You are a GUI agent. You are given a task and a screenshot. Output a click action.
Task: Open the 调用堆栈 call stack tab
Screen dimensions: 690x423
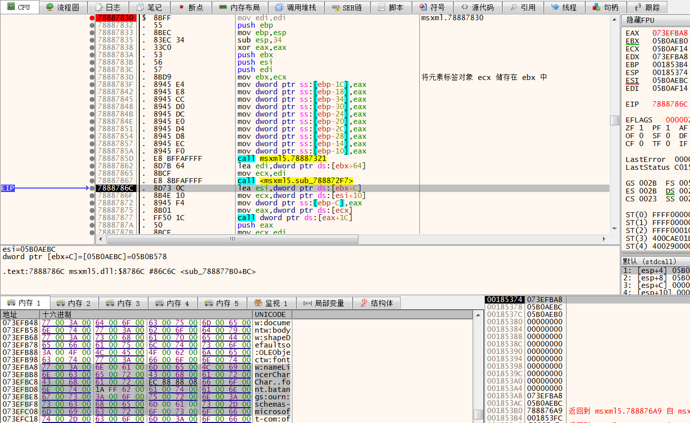[x=296, y=7]
